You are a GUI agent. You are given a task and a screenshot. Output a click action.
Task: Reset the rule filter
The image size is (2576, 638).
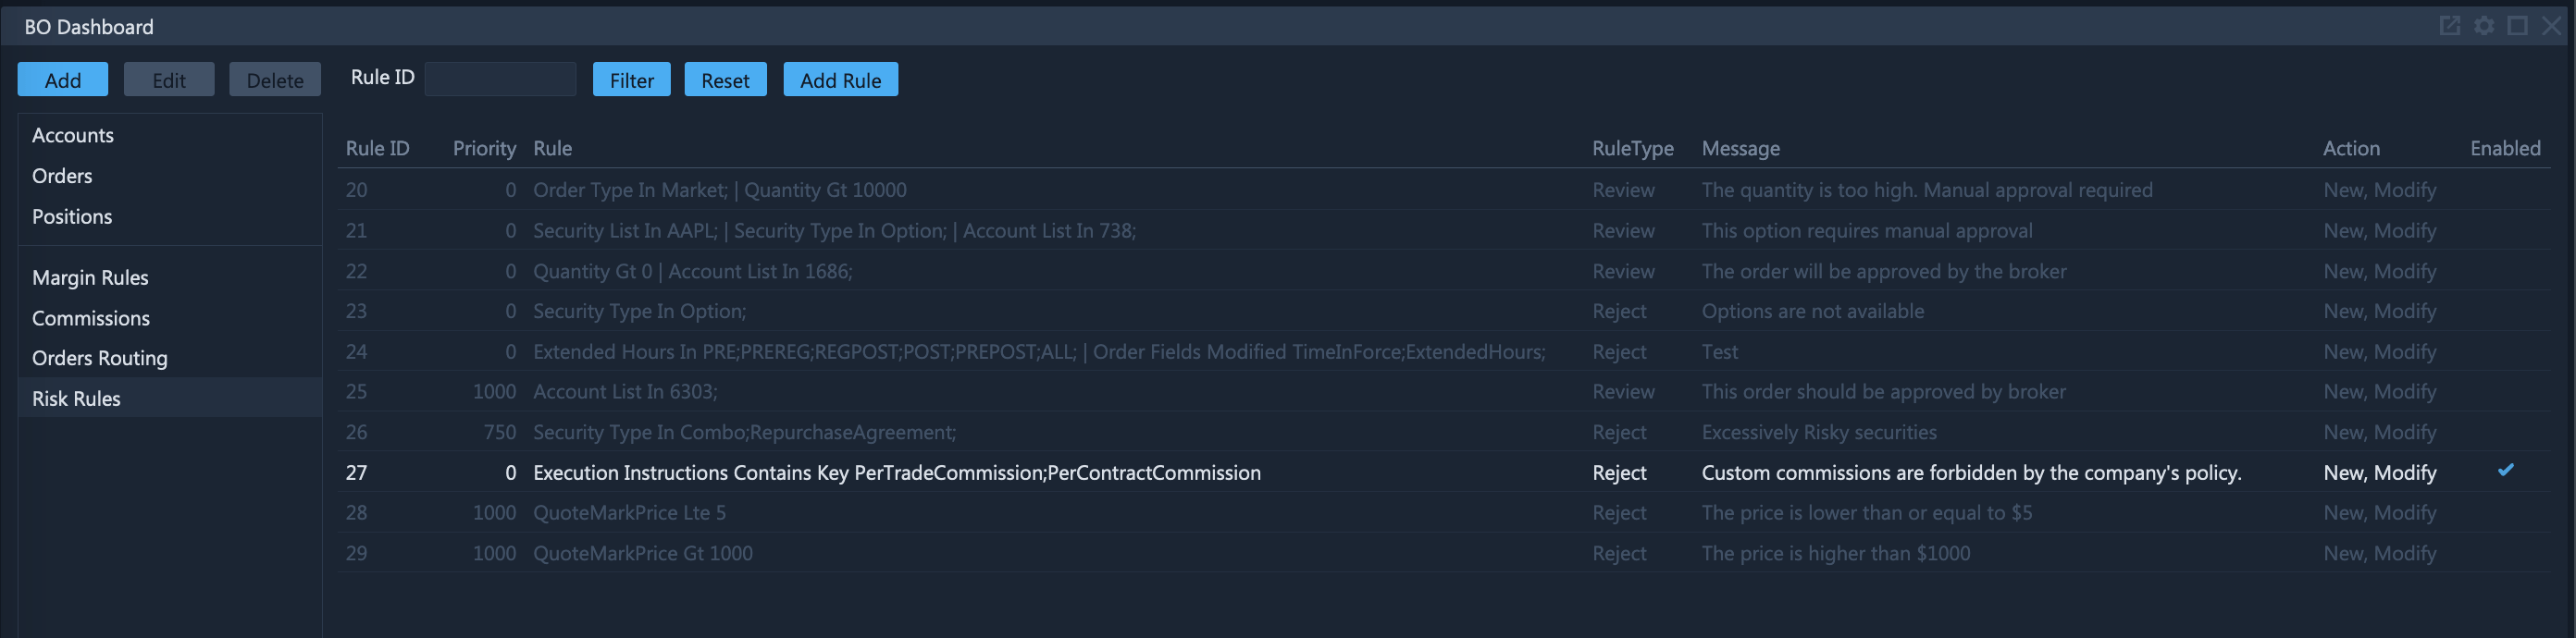(725, 79)
